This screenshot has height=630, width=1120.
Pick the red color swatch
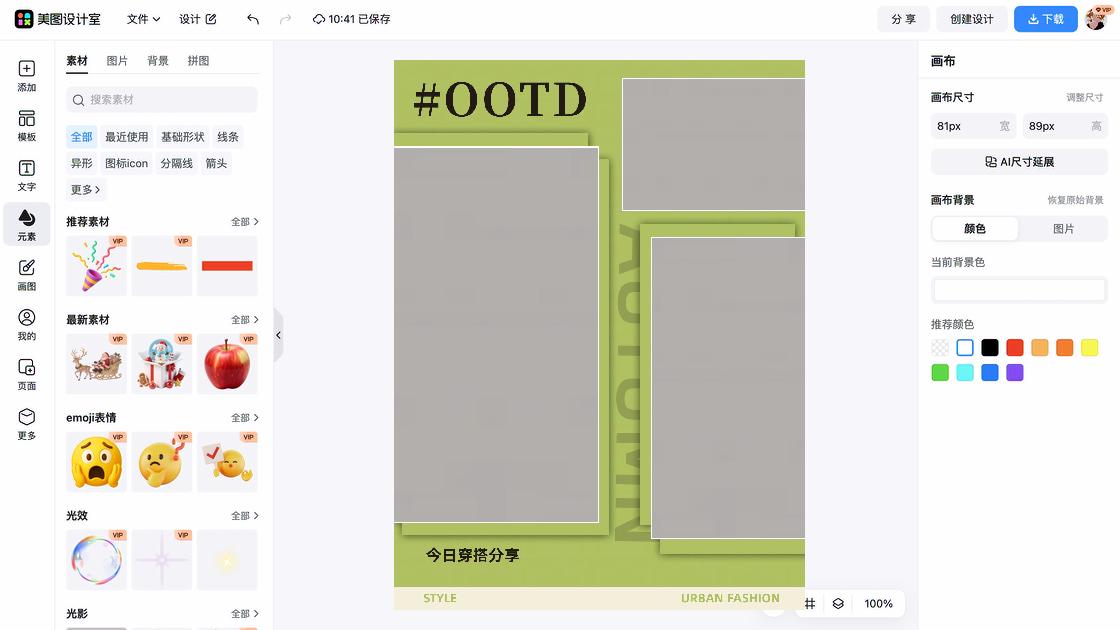click(x=1015, y=348)
